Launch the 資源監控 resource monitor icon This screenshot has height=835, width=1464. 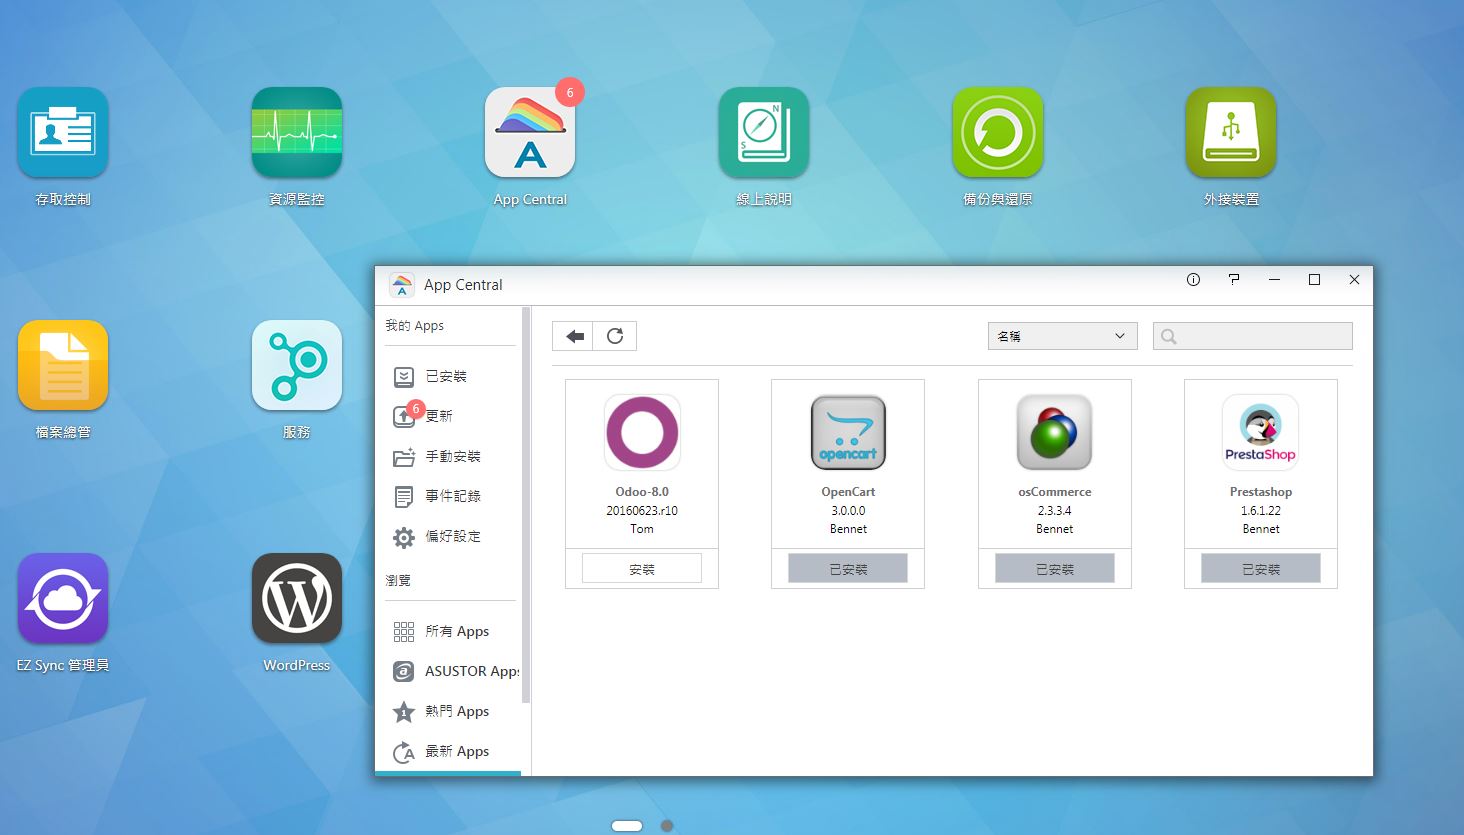(297, 132)
